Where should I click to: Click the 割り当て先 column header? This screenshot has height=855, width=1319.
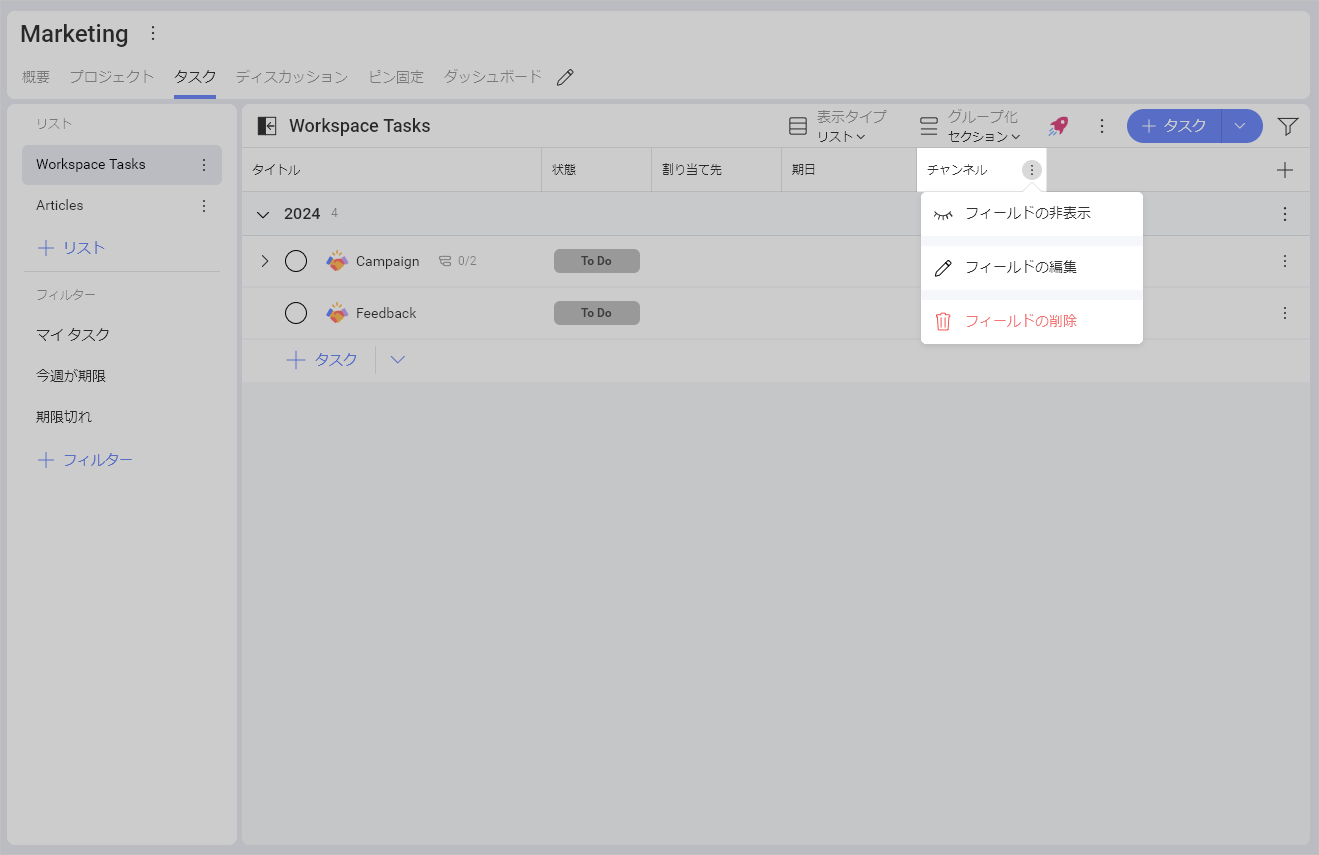(716, 170)
